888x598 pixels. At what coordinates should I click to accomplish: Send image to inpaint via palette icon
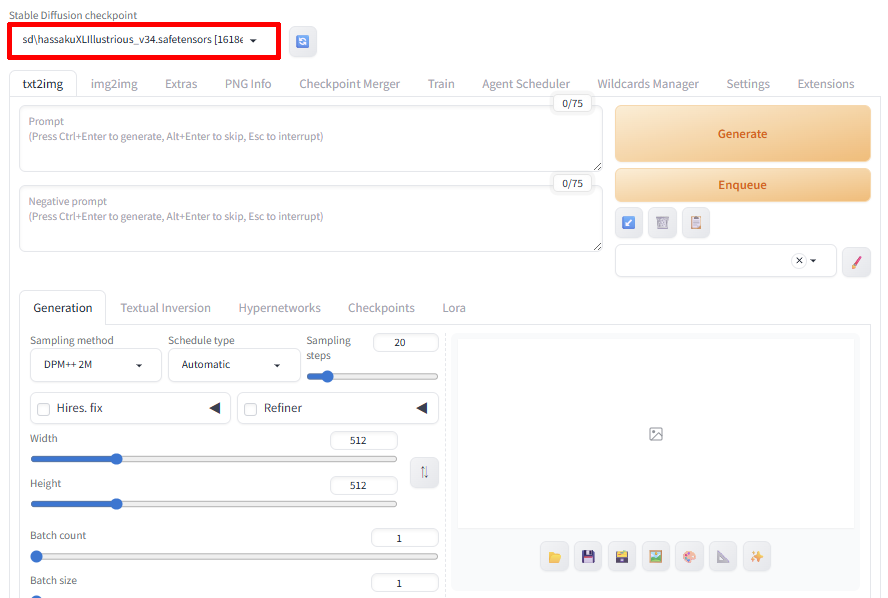[689, 557]
